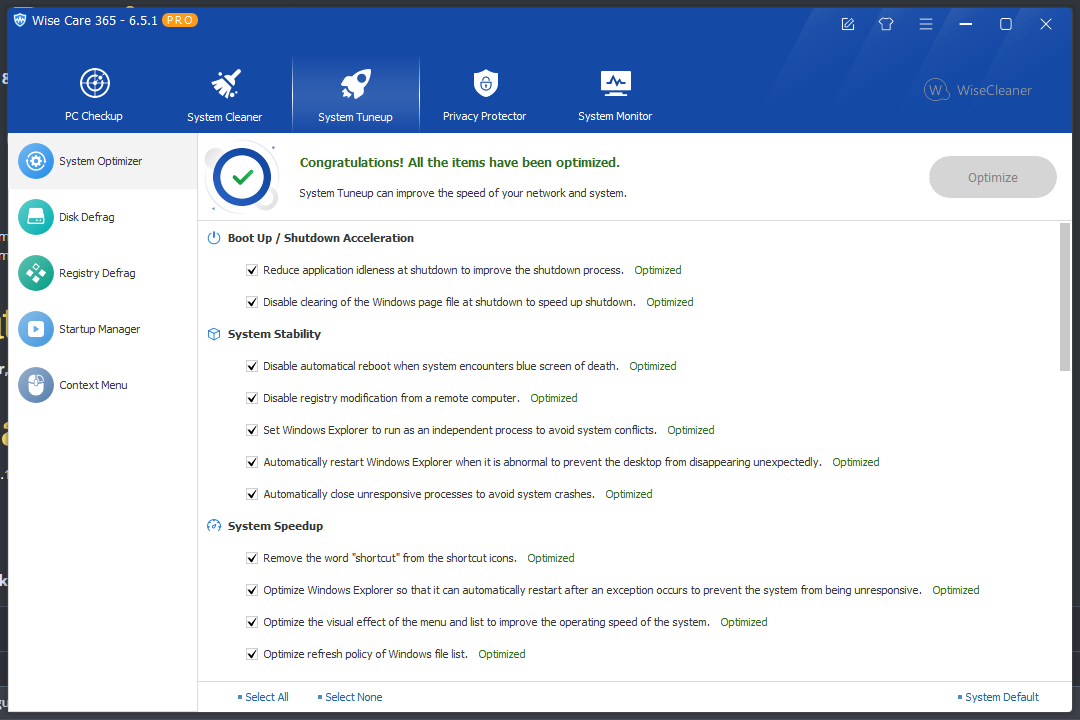The image size is (1080, 720).
Task: Click the System Tuneup description text
Action: (x=463, y=194)
